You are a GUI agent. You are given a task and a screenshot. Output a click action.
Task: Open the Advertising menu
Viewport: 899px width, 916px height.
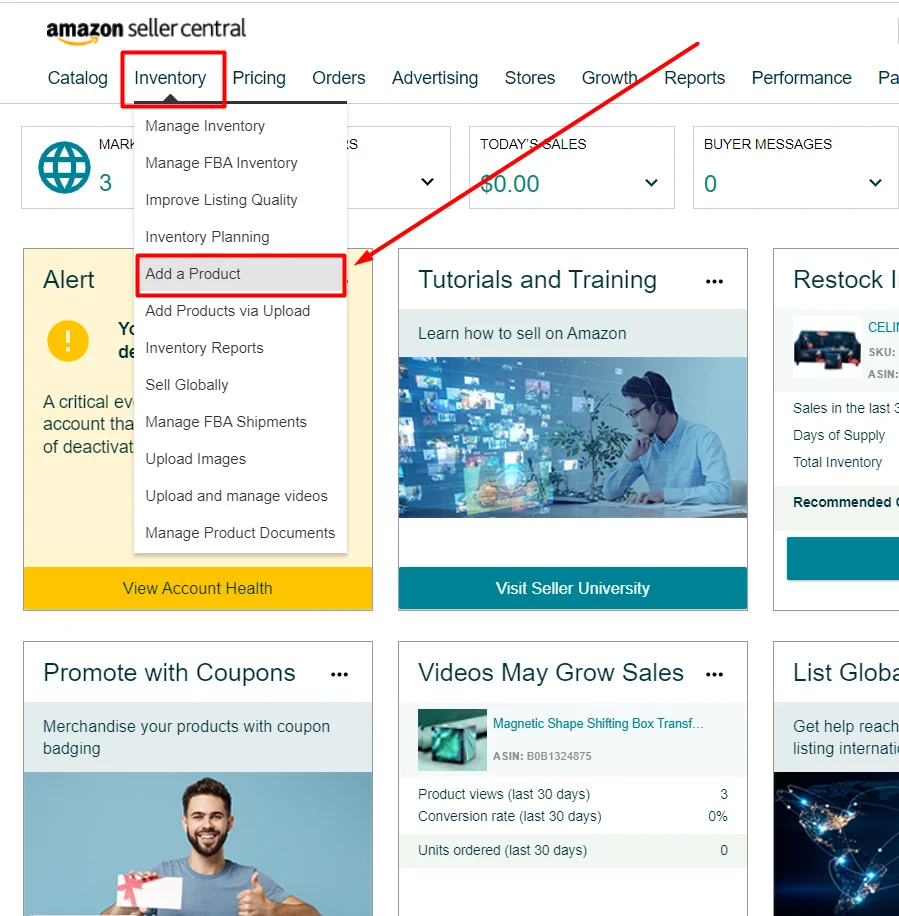tap(435, 78)
